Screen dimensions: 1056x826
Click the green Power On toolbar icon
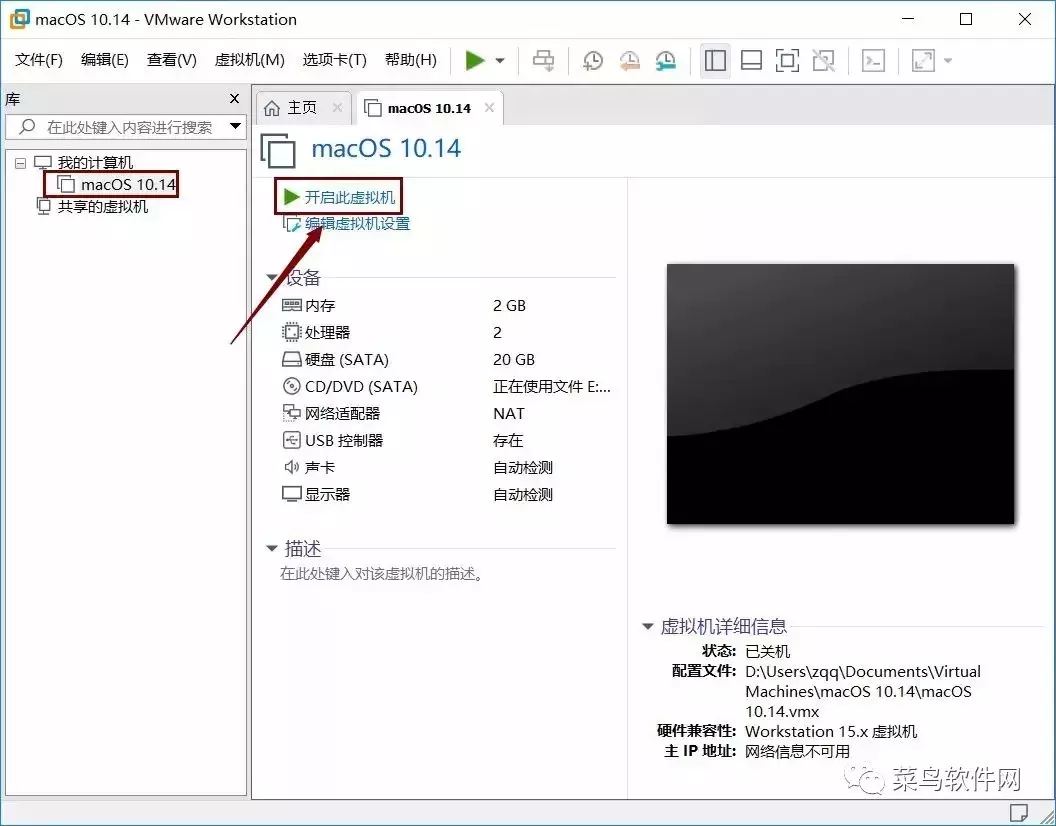476,60
